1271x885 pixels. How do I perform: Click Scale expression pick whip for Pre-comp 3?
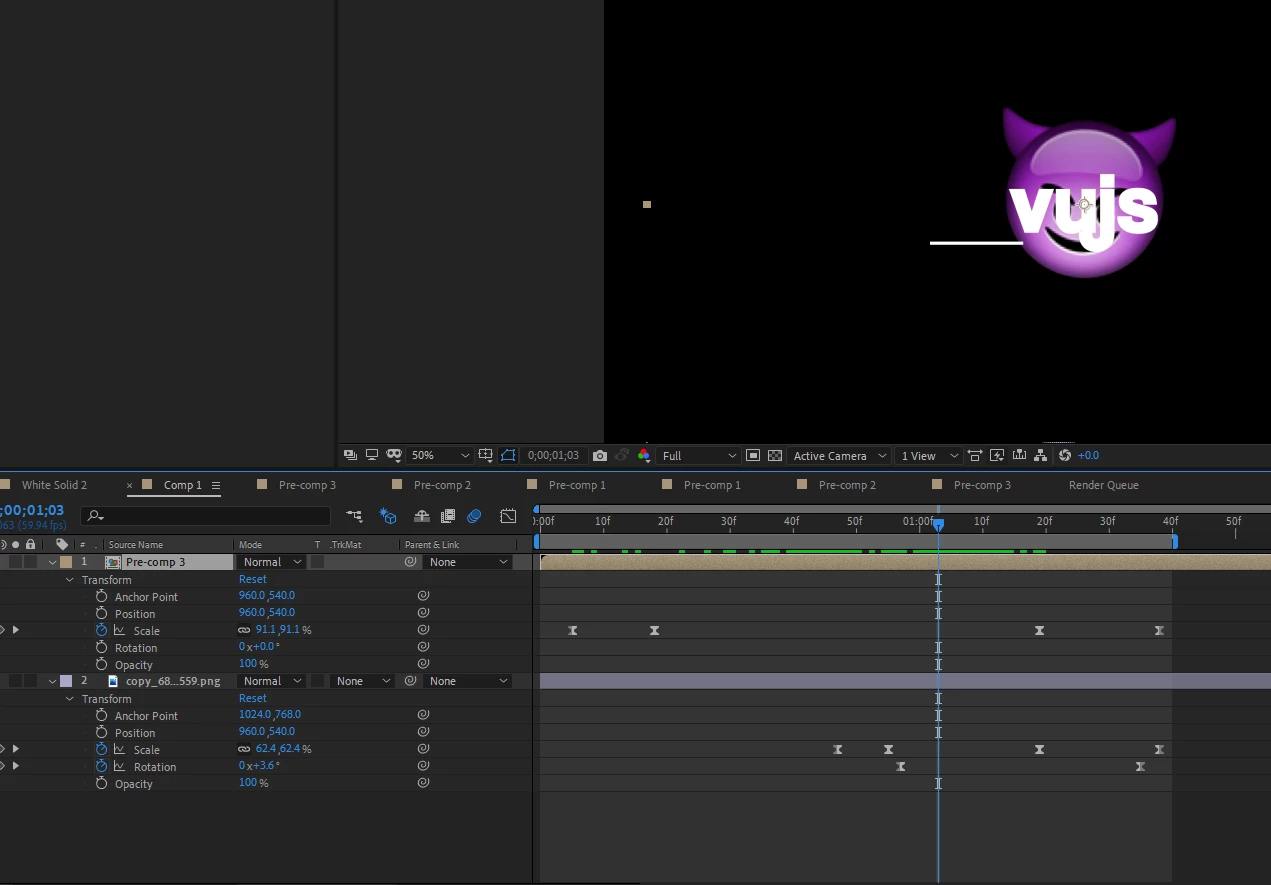[423, 630]
